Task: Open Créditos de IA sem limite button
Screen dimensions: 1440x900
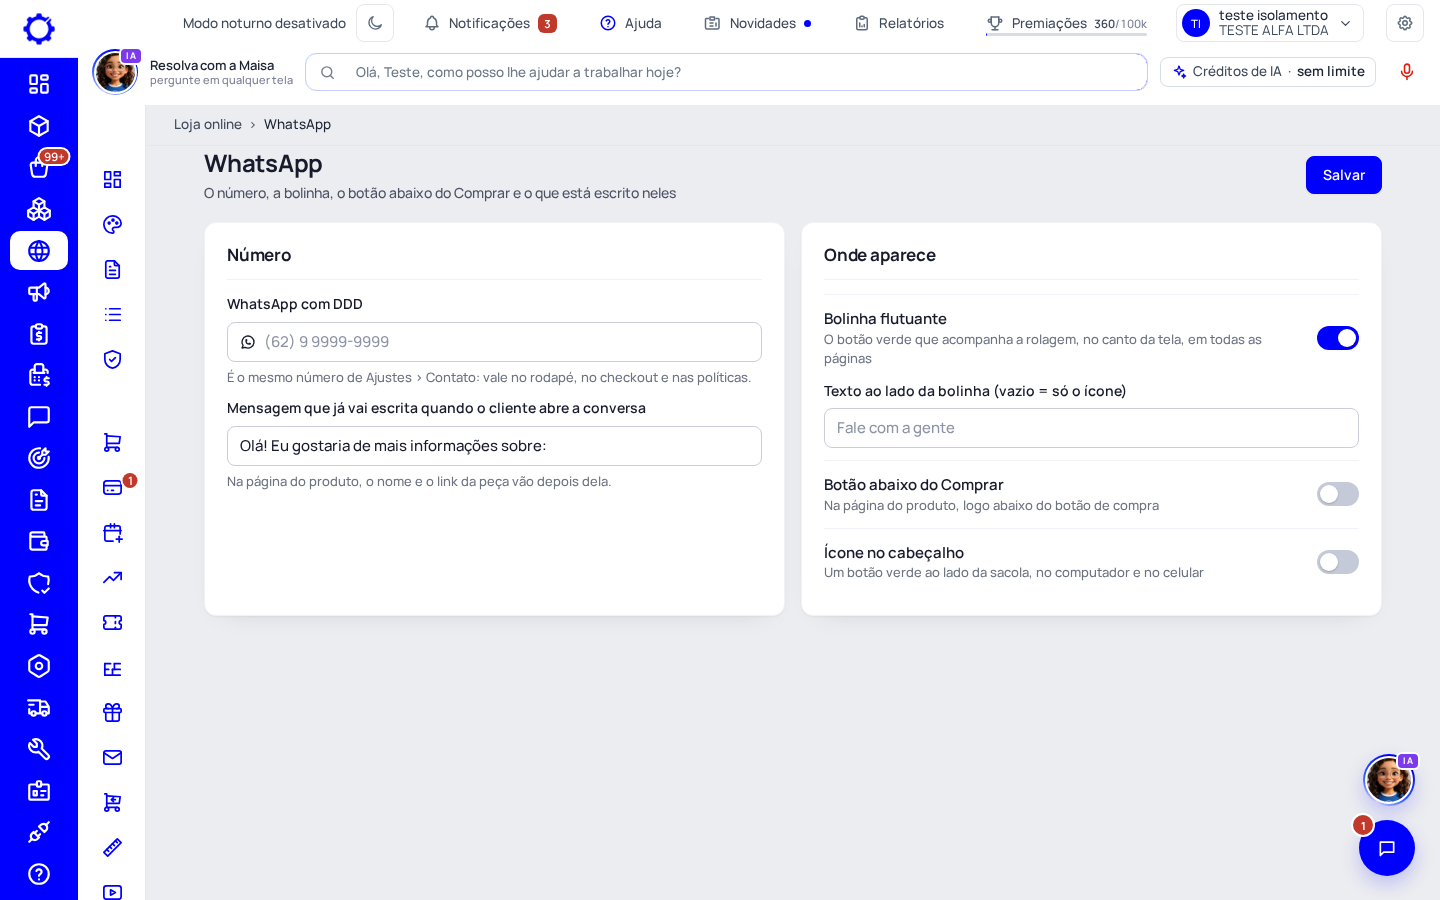Action: (1267, 72)
